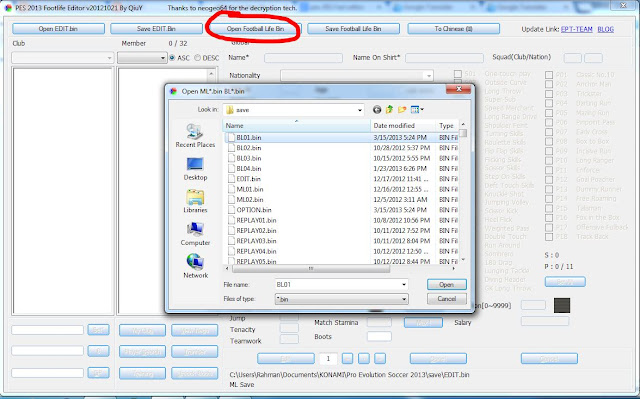640x399 pixels.
Task: Sort by the Type column header
Action: [x=447, y=126]
